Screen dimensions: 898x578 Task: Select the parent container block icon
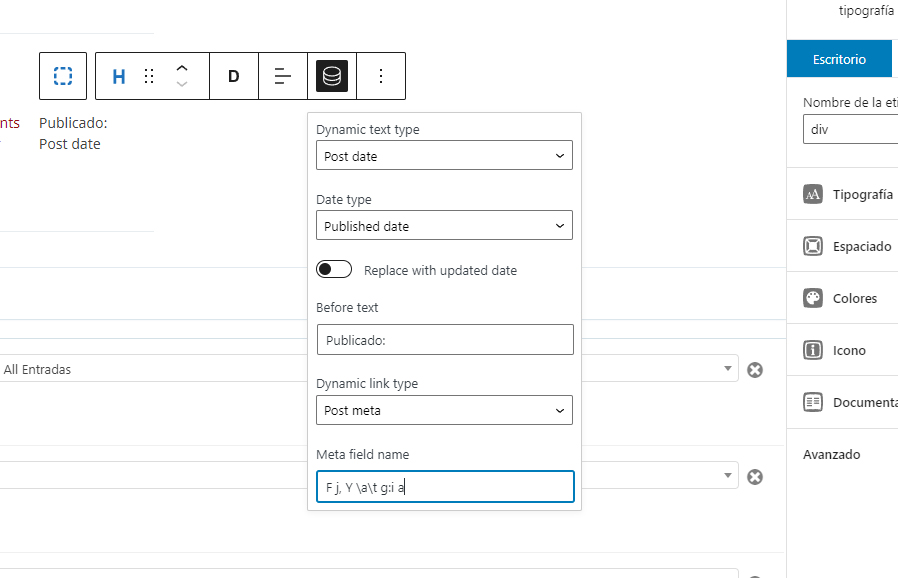click(x=63, y=76)
